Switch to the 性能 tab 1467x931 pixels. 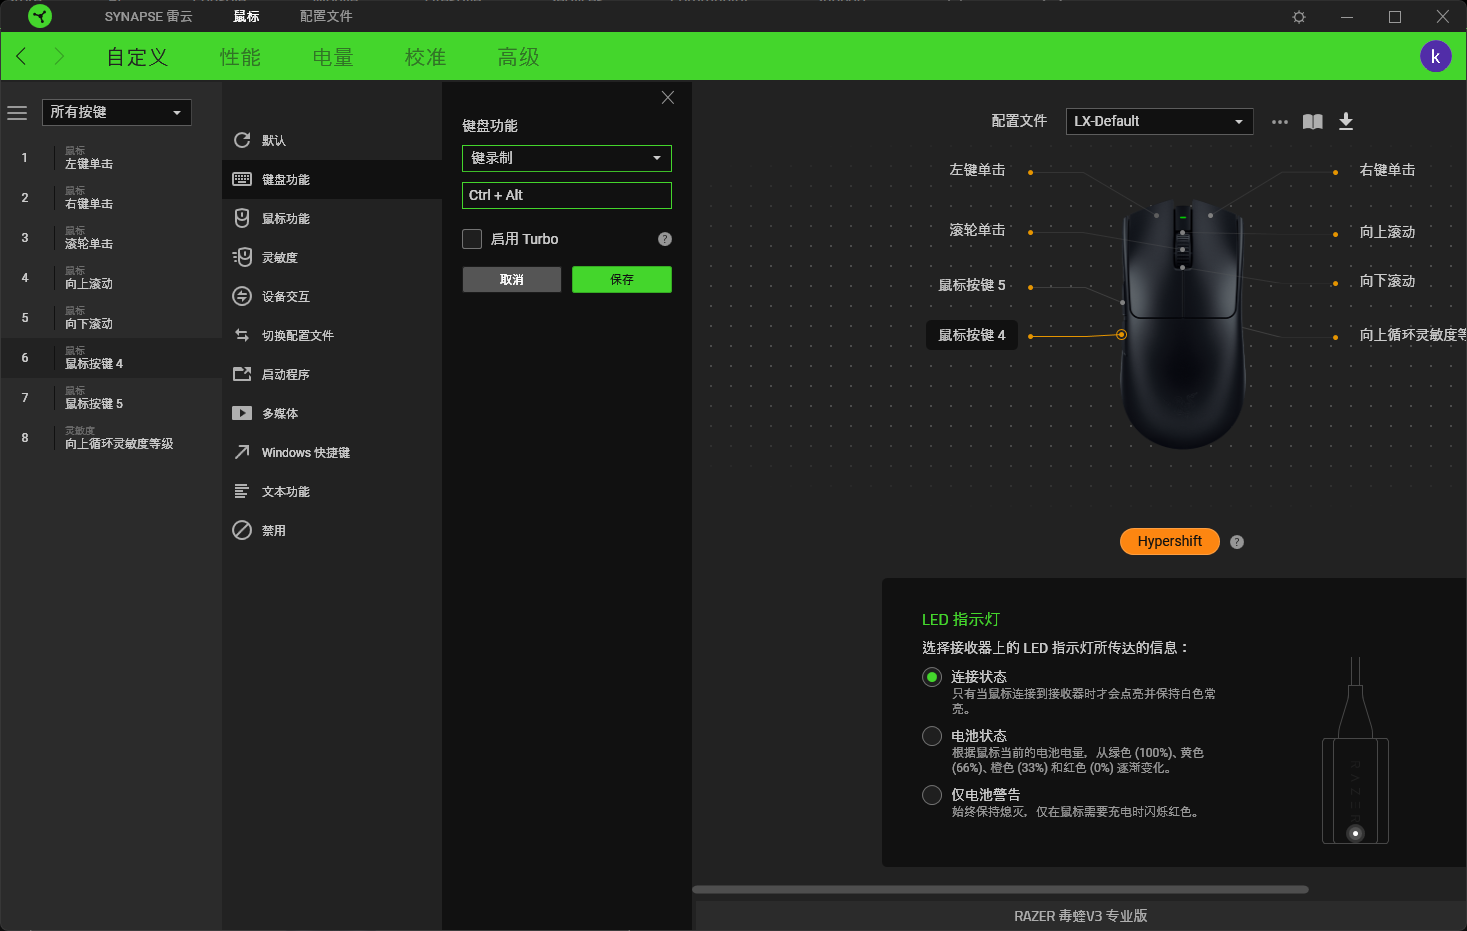tap(240, 57)
